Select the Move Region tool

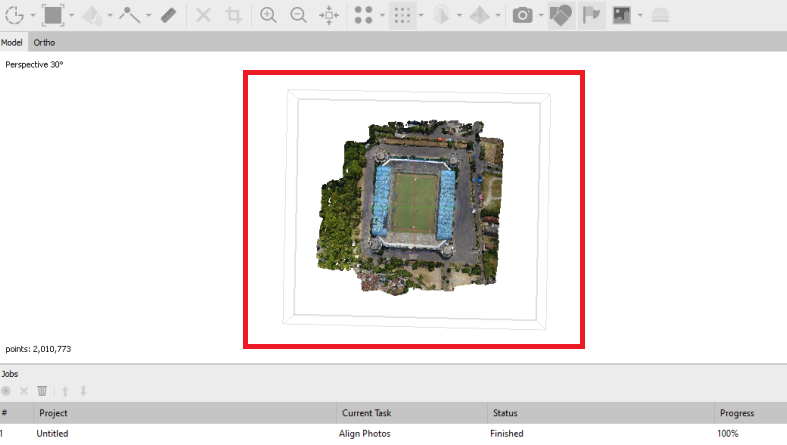click(x=92, y=16)
